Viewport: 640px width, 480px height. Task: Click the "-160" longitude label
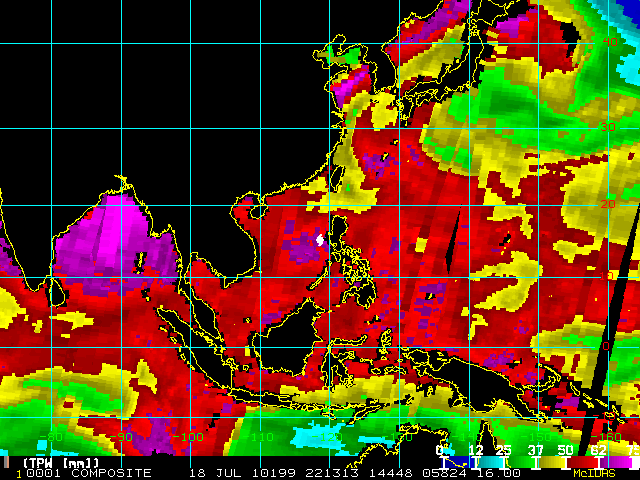coord(606,437)
